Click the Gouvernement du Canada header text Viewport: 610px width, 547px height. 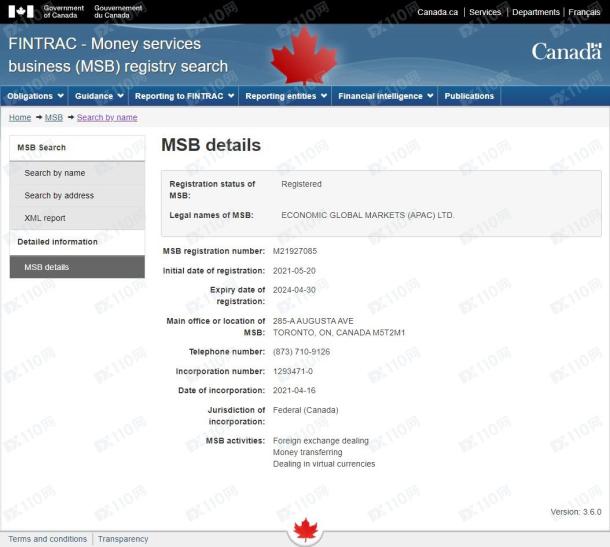pos(118,12)
